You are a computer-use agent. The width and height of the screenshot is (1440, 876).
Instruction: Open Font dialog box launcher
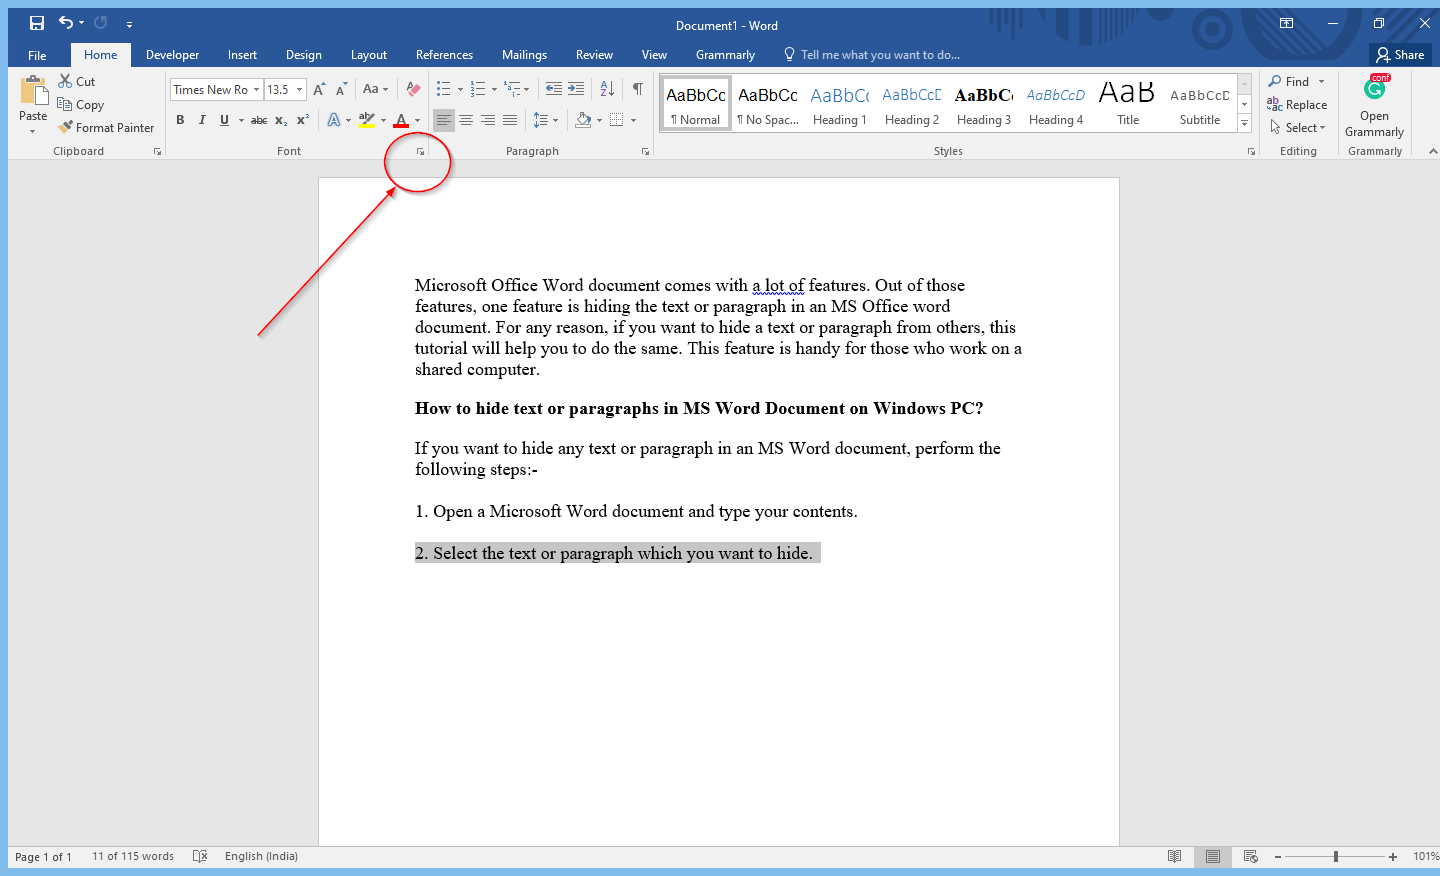tap(420, 152)
